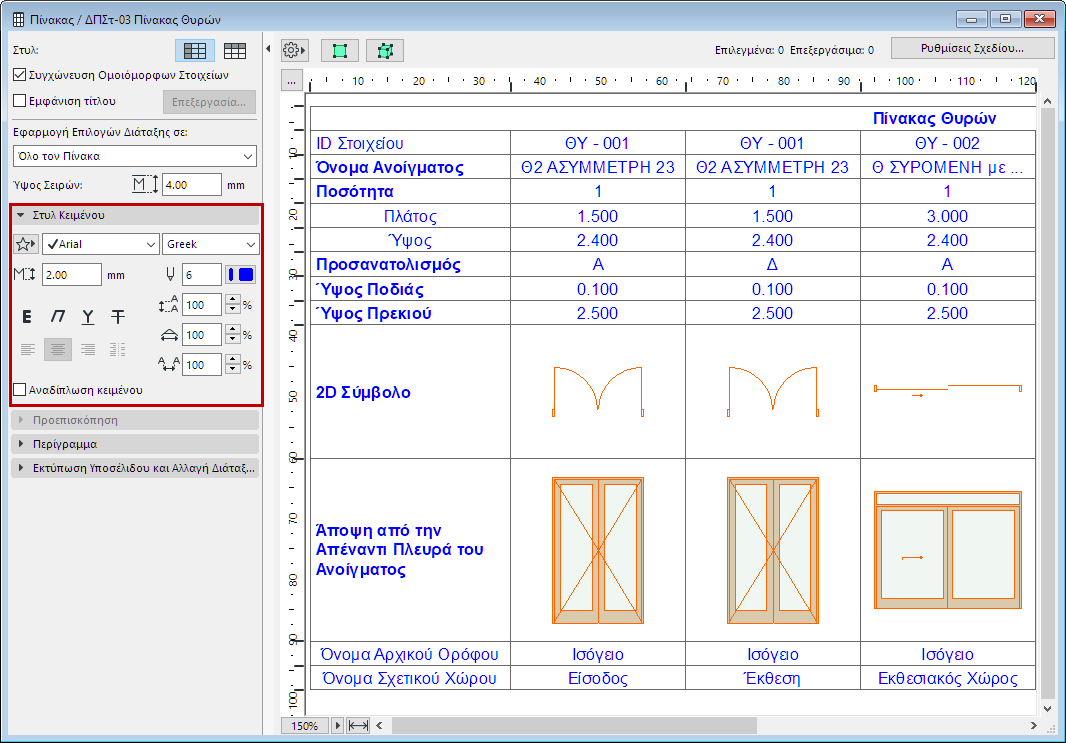Viewport: 1066px width, 743px height.
Task: Uncheck Συγχώνευση Ομοιόμορφων Στοιχείων checkbox
Action: 20,74
